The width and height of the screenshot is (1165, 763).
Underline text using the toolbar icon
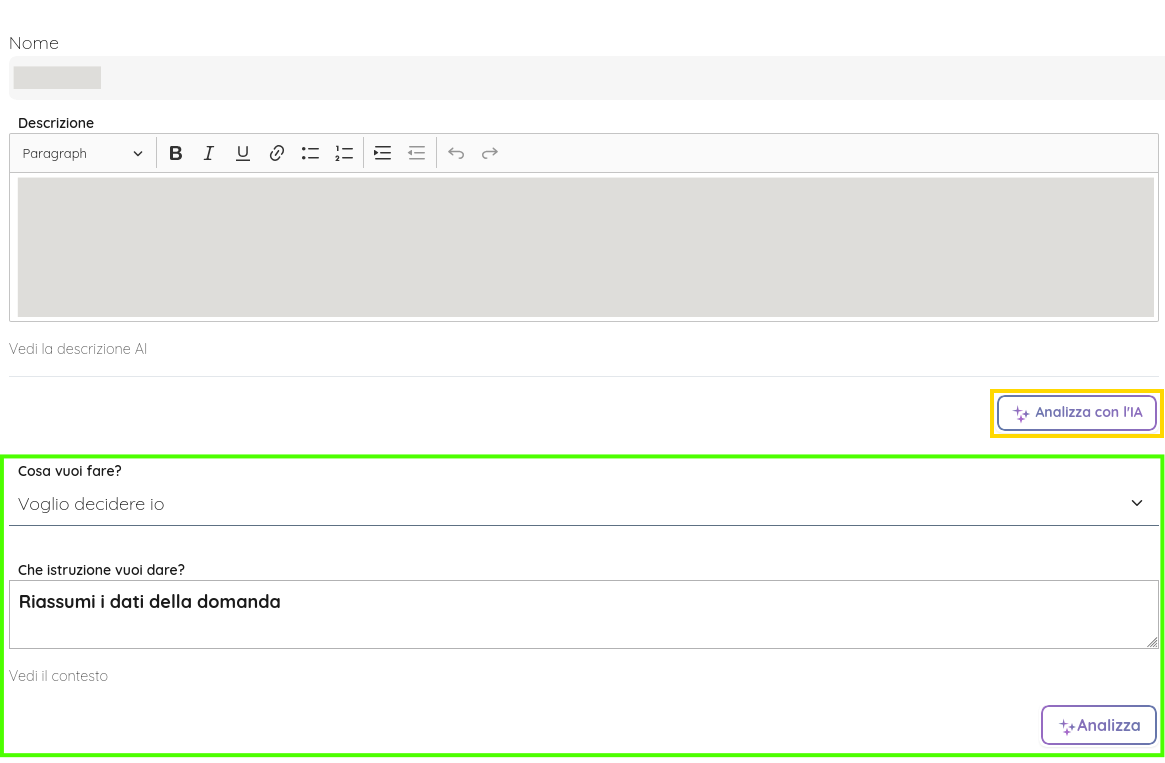coord(242,153)
